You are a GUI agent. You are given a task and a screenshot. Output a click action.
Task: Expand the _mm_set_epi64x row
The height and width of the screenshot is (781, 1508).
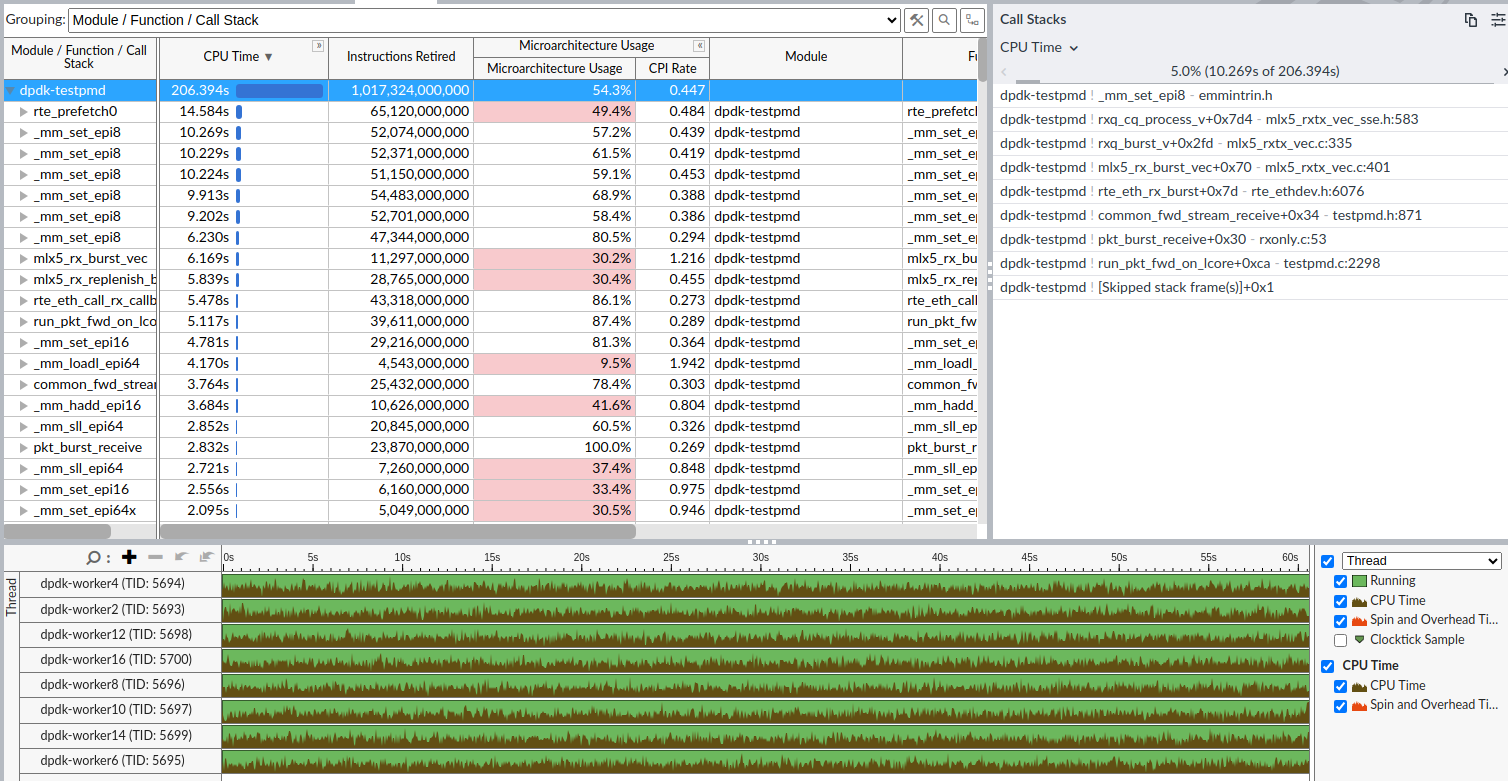click(24, 510)
